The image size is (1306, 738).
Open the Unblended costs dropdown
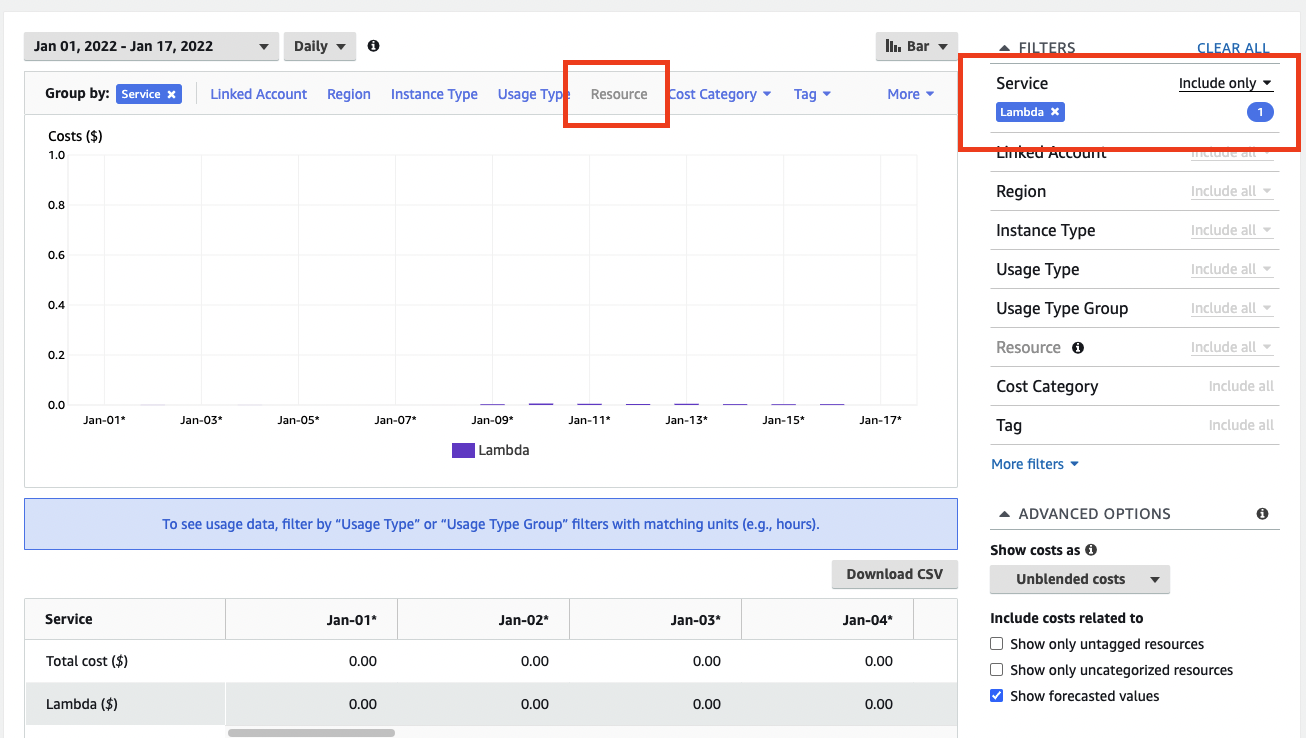(x=1080, y=579)
